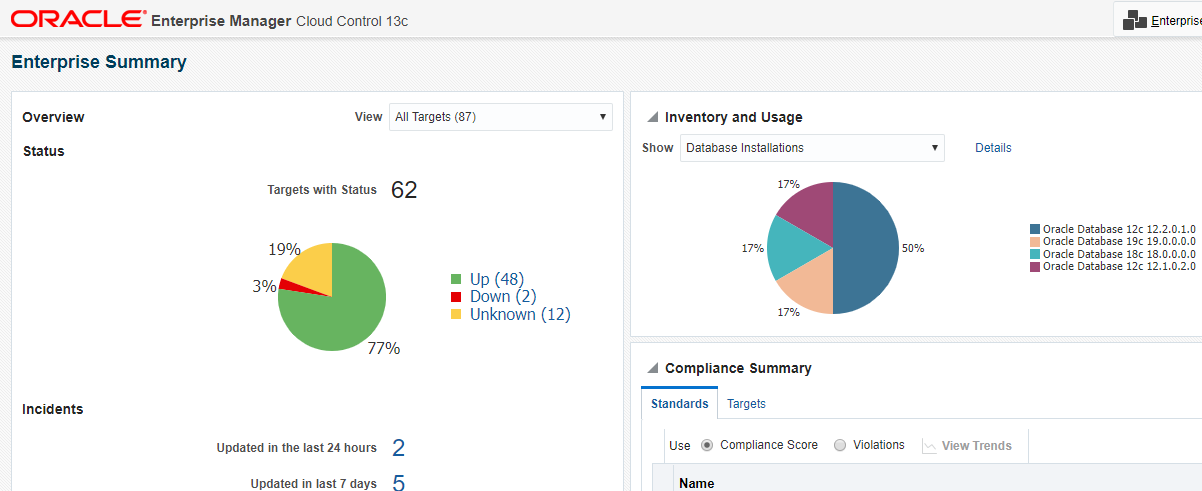Select the Compliance Score radio button
This screenshot has height=491, width=1202.
click(707, 445)
